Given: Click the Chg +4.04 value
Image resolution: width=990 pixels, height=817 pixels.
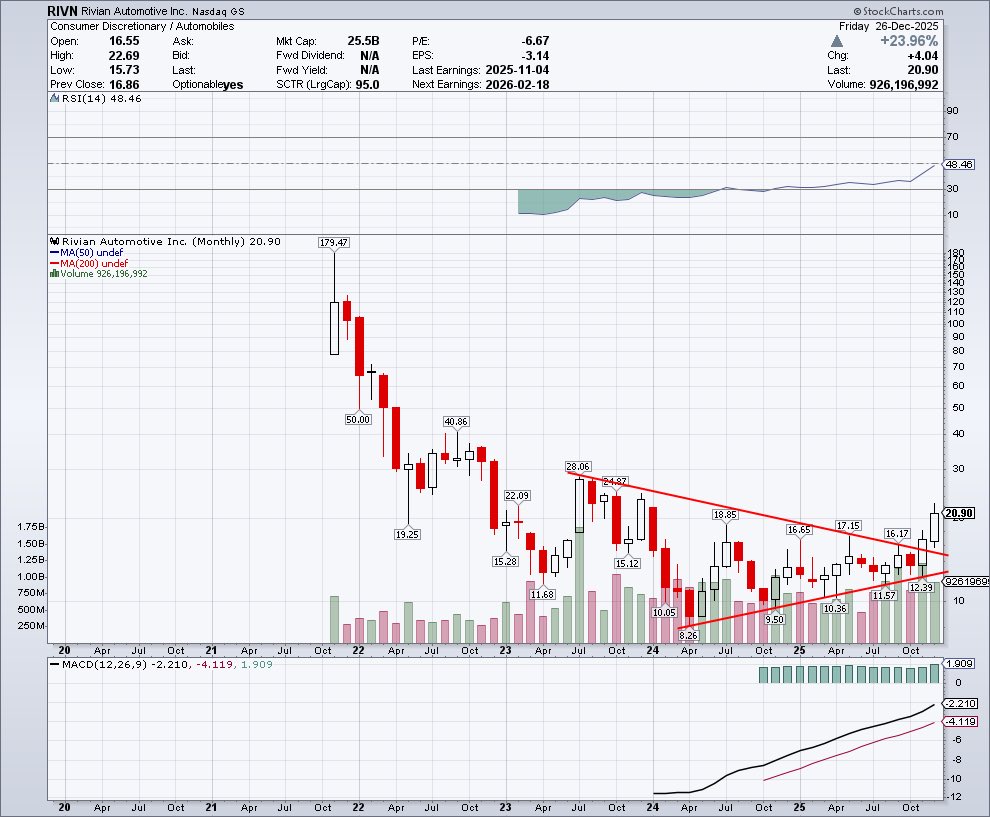Looking at the screenshot, I should [x=922, y=56].
